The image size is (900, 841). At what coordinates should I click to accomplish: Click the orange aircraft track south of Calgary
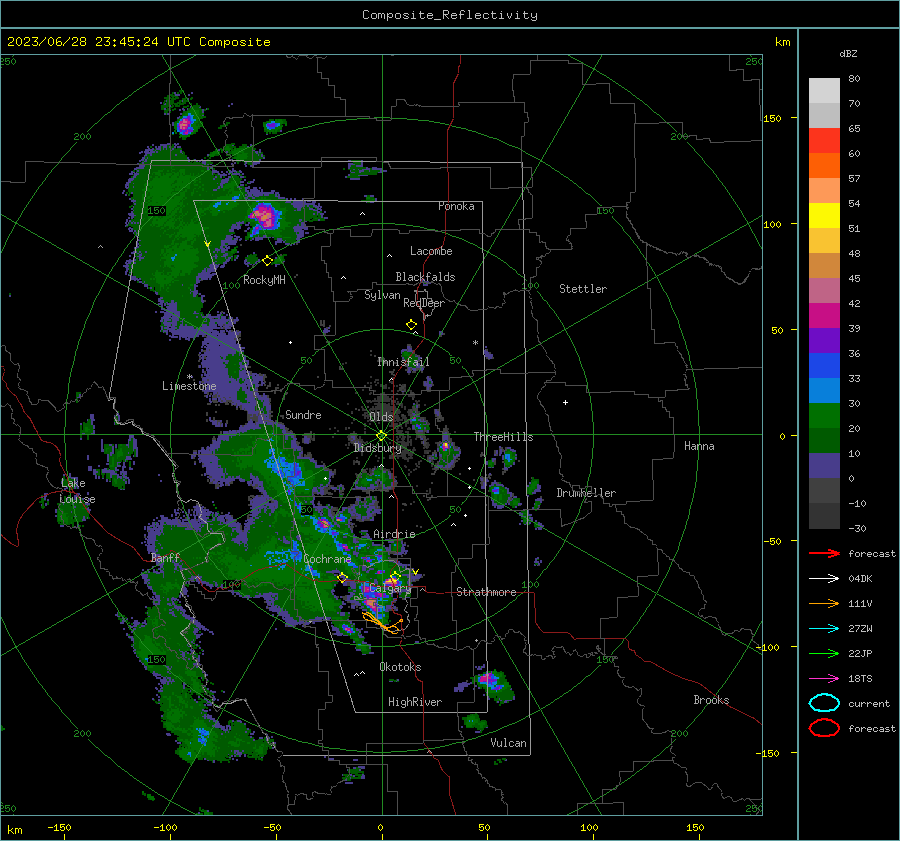tap(382, 622)
